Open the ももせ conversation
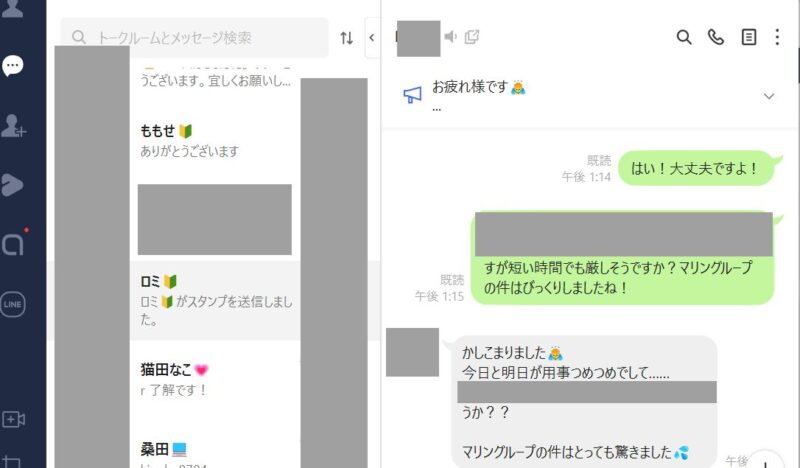This screenshot has height=468, width=800. (x=214, y=140)
